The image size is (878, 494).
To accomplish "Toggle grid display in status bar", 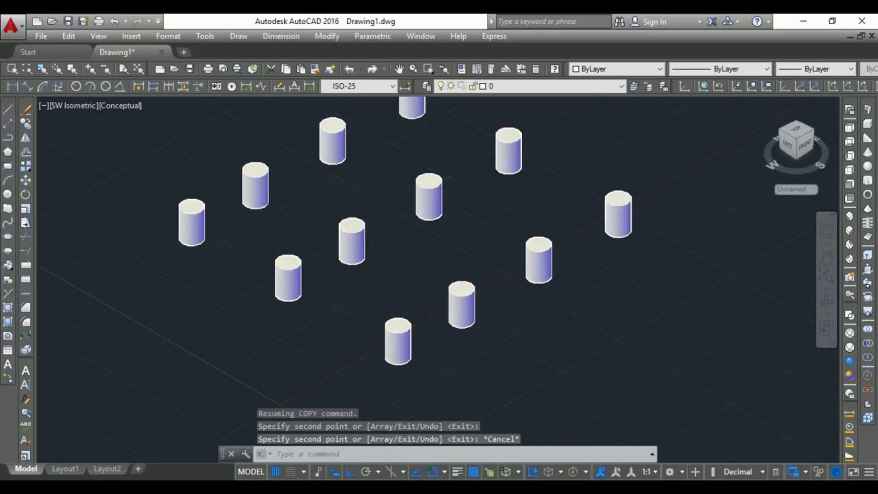I will [x=277, y=472].
